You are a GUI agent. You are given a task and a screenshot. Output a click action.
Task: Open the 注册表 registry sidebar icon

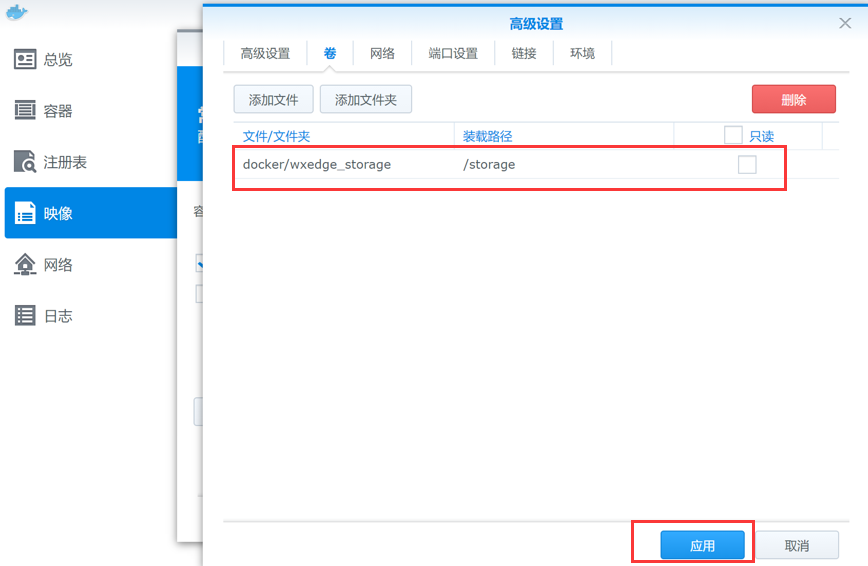[x=25, y=162]
